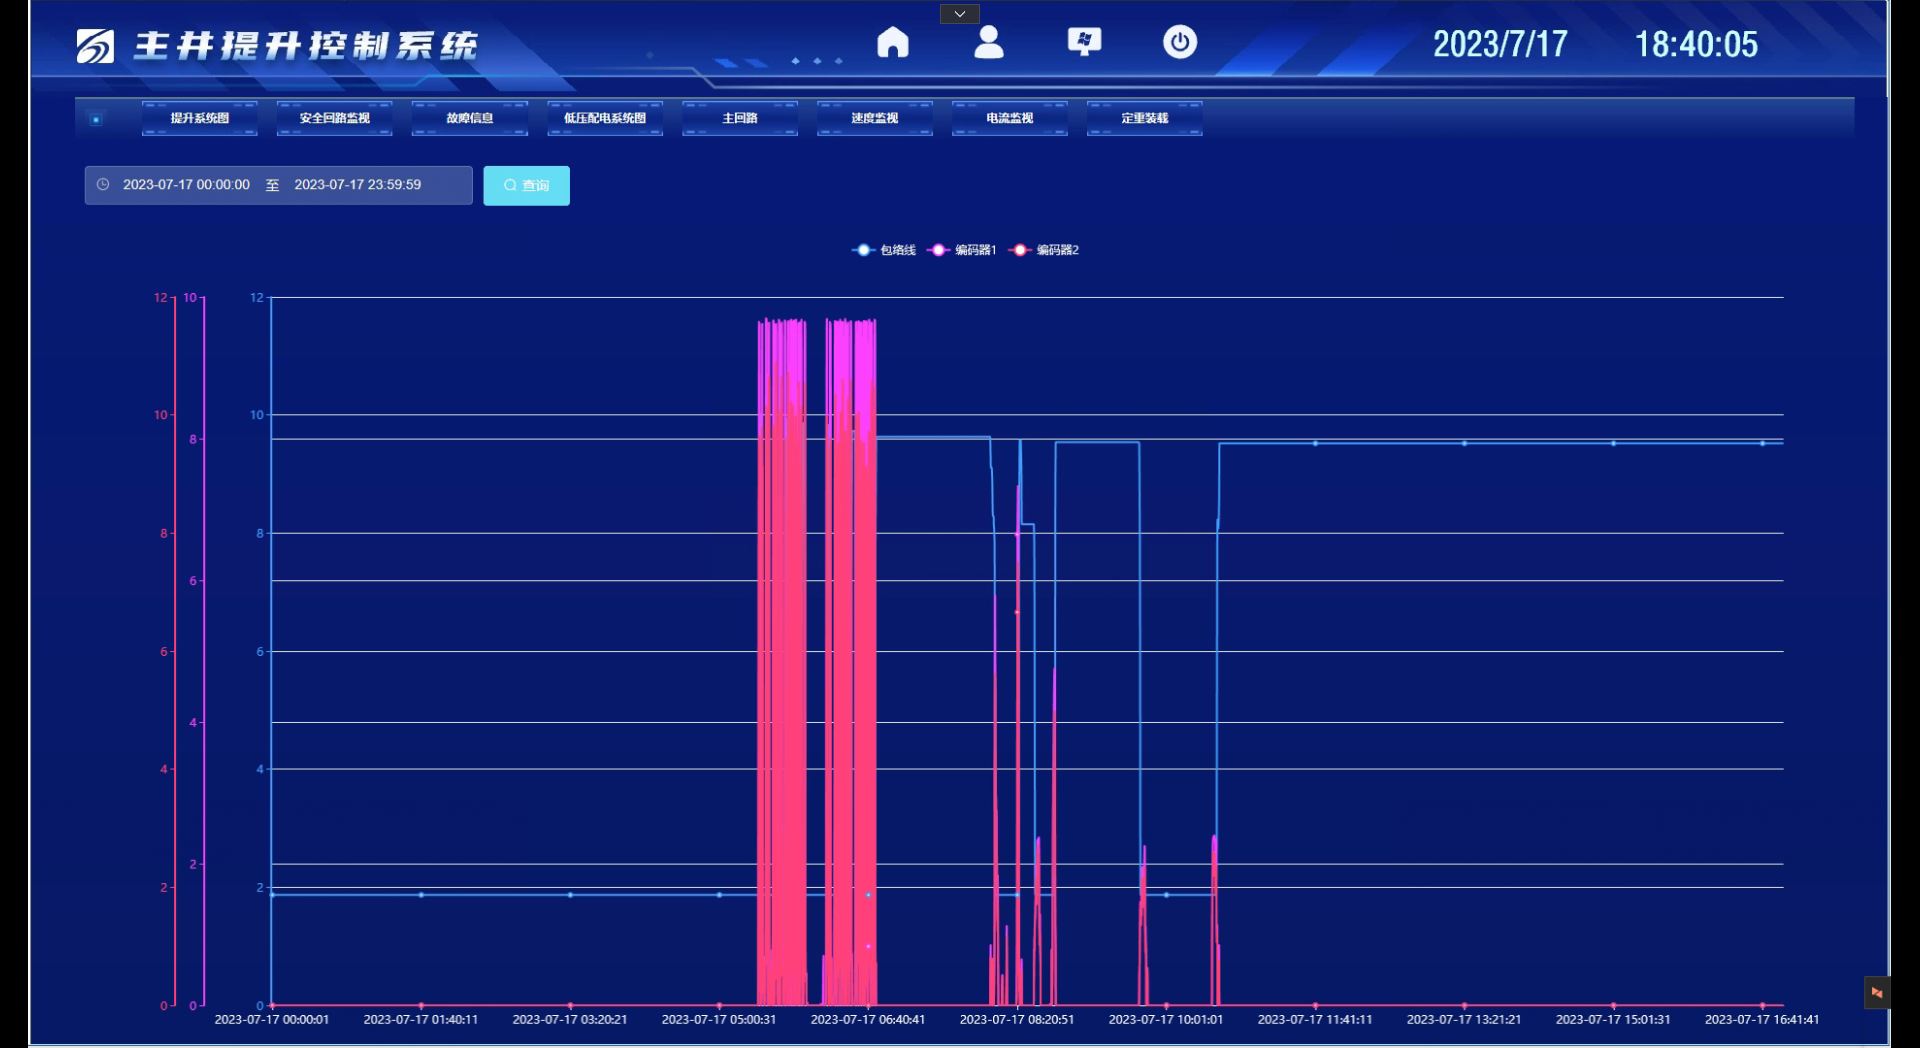Open the user account icon

point(988,43)
